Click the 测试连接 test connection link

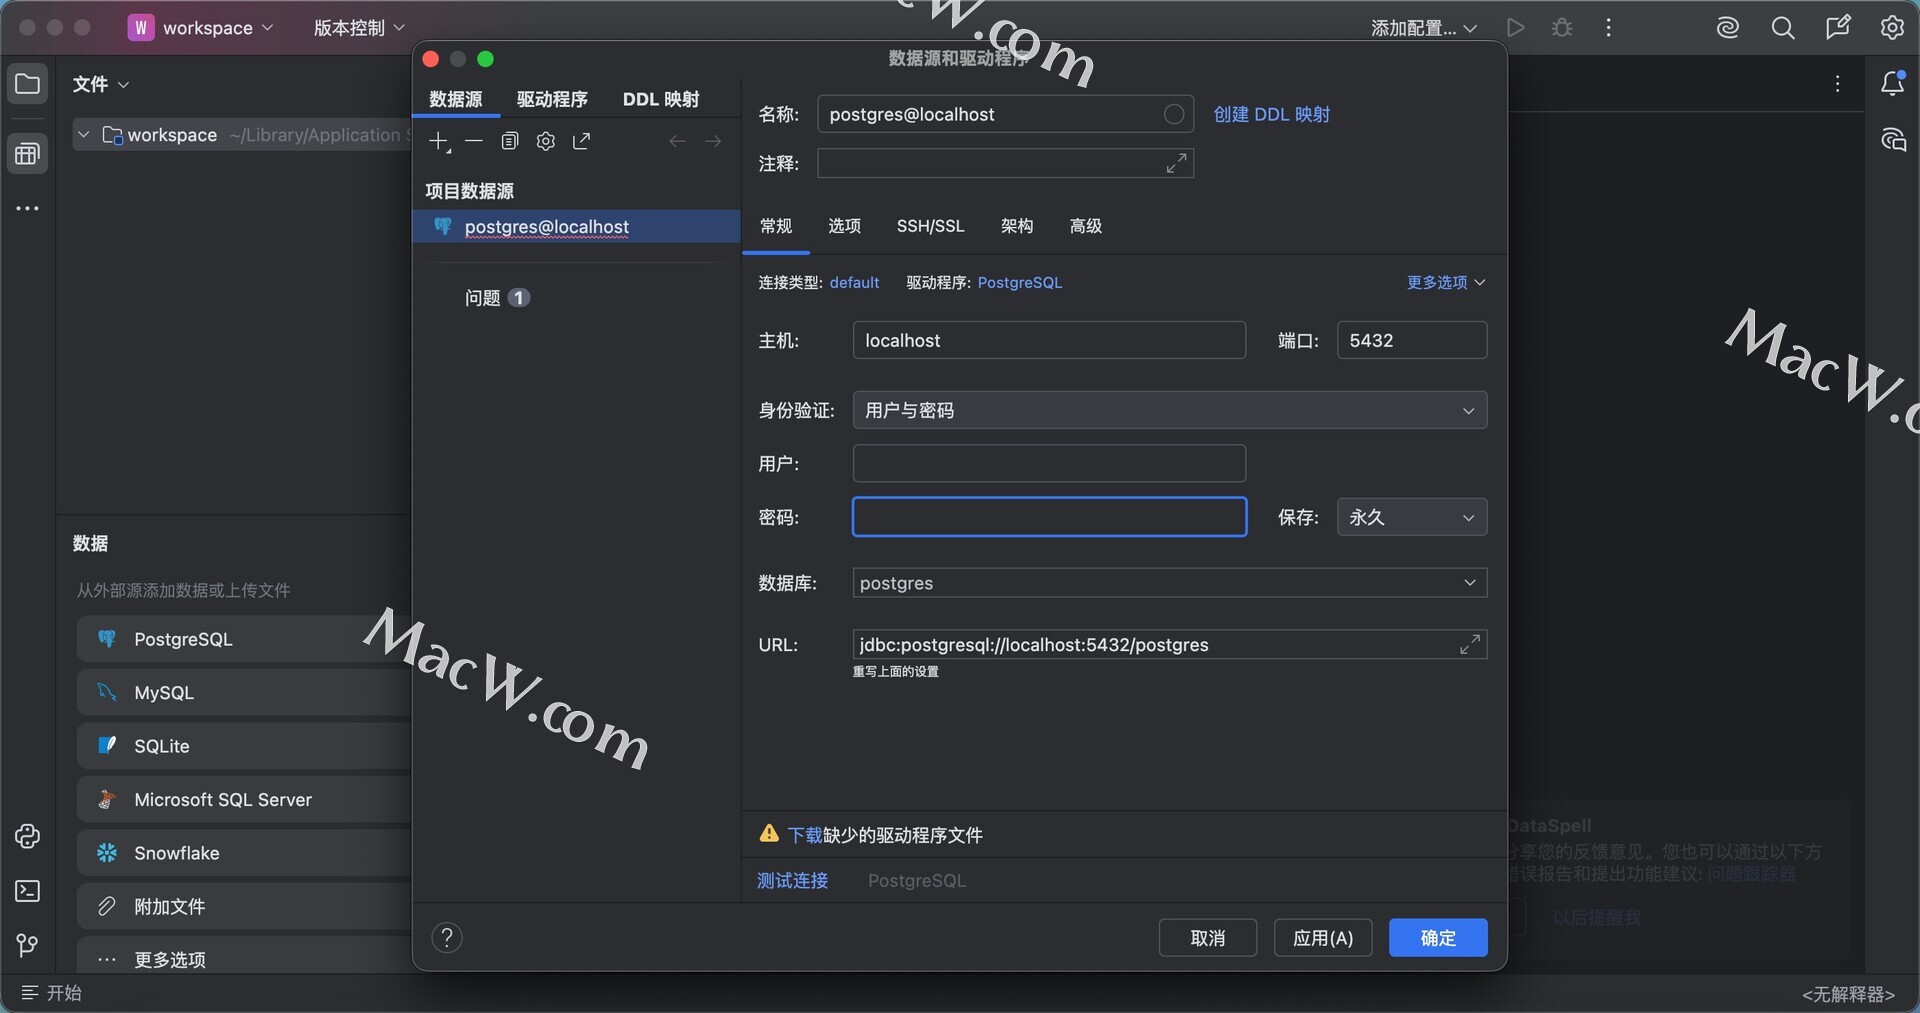[792, 881]
